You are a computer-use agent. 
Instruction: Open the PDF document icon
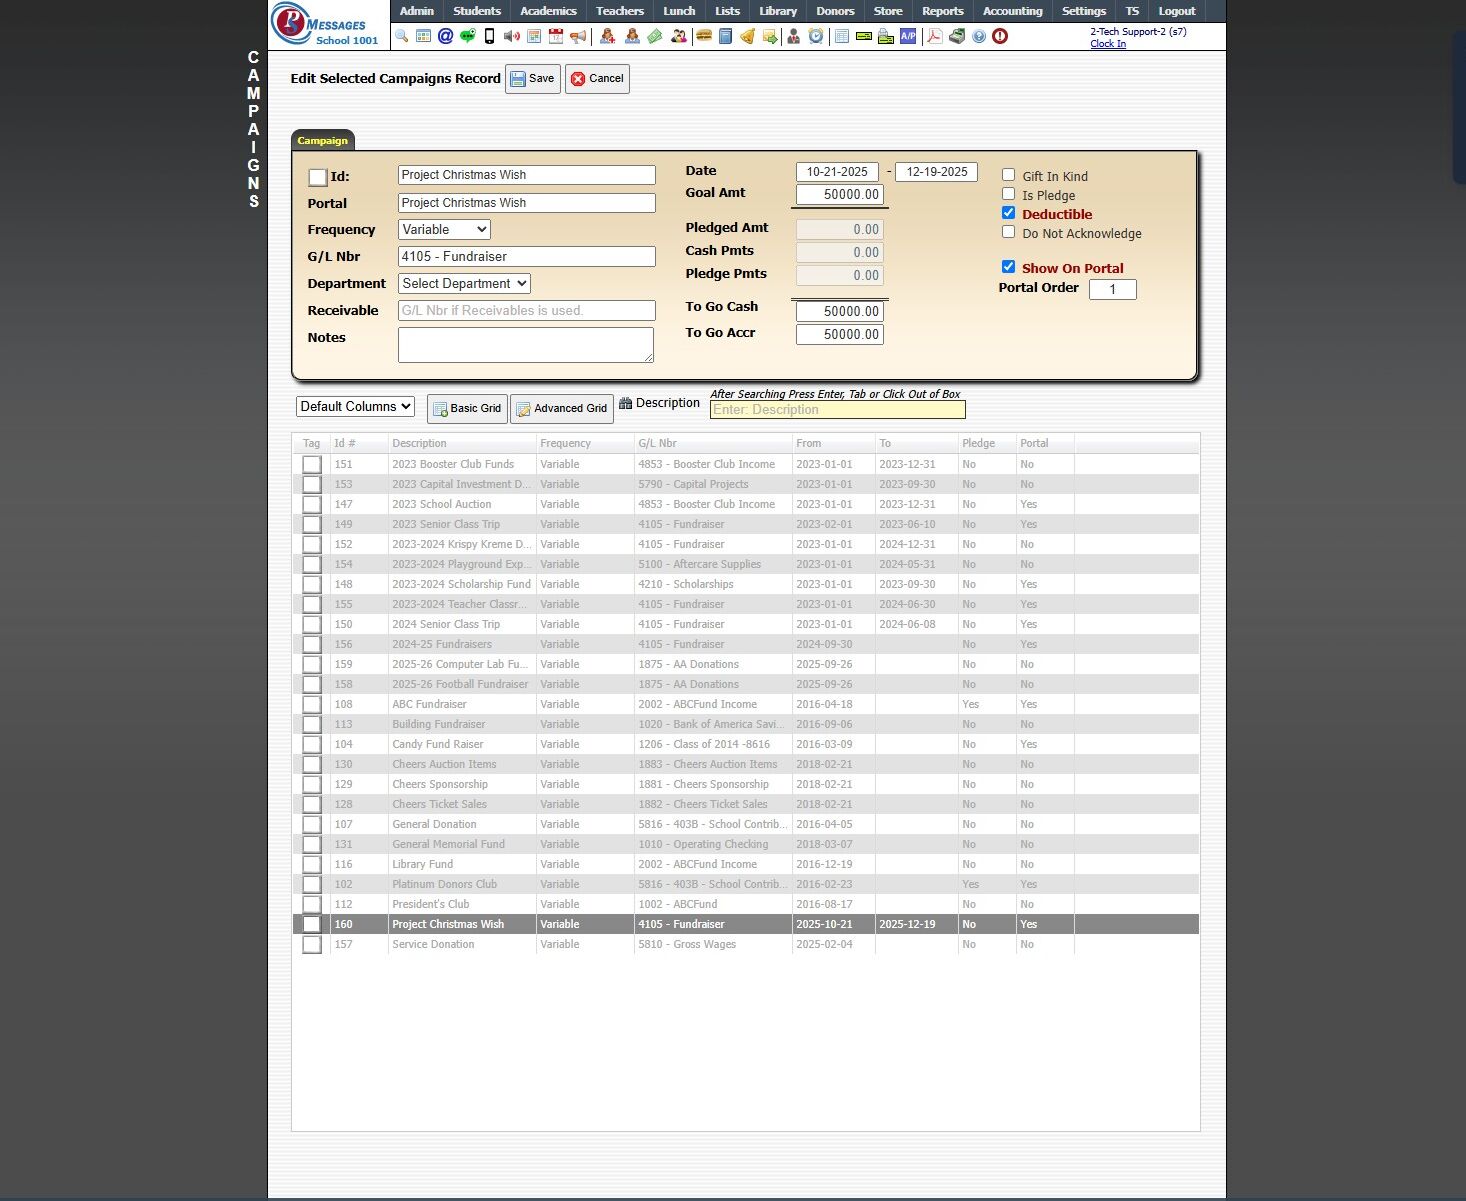pyautogui.click(x=934, y=36)
